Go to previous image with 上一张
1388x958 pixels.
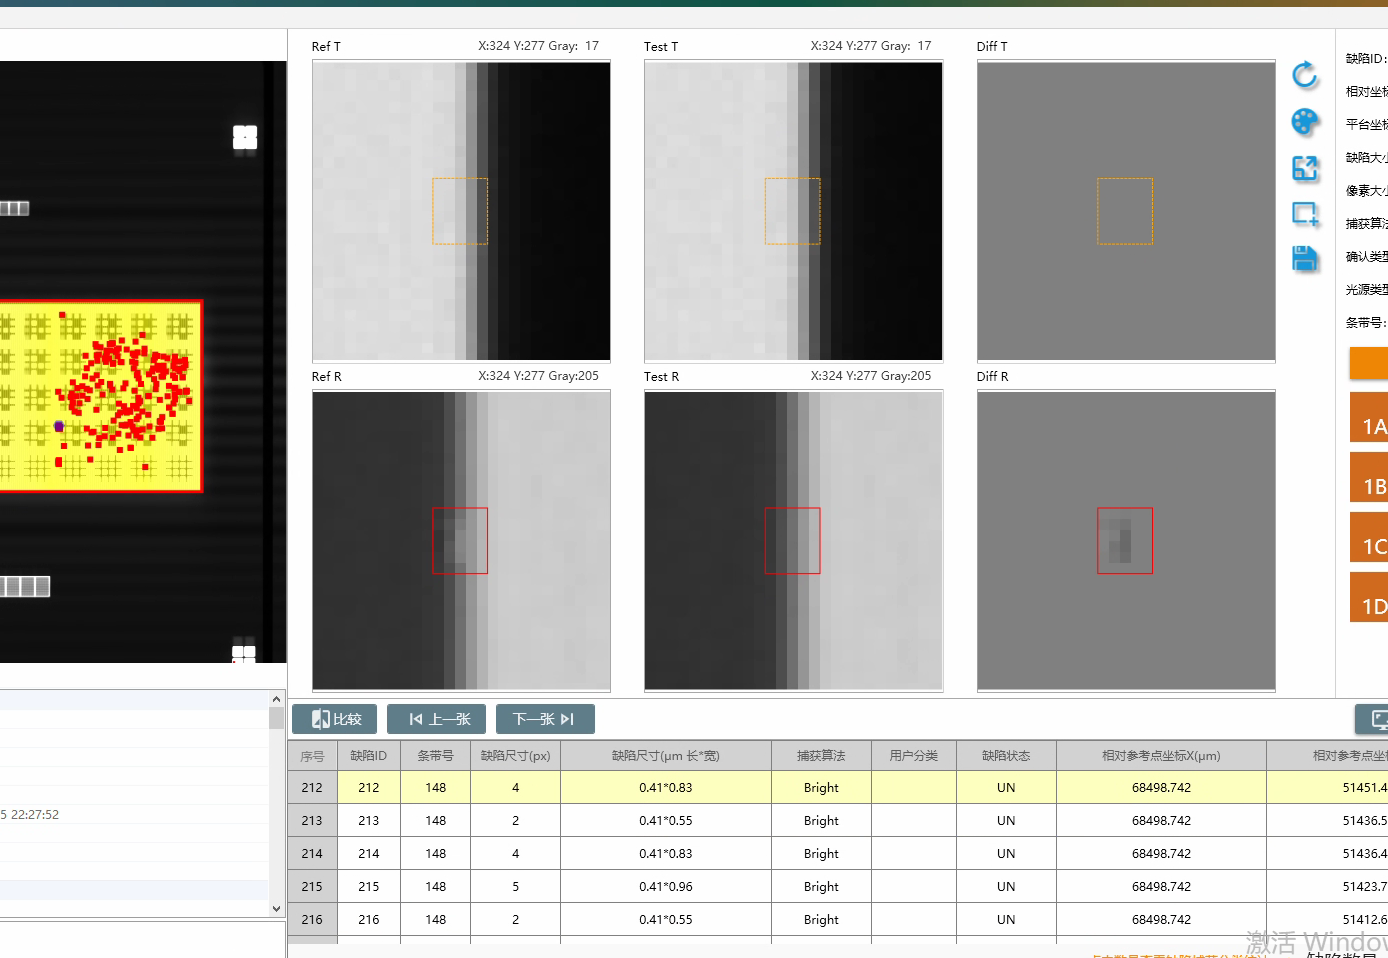(x=436, y=719)
